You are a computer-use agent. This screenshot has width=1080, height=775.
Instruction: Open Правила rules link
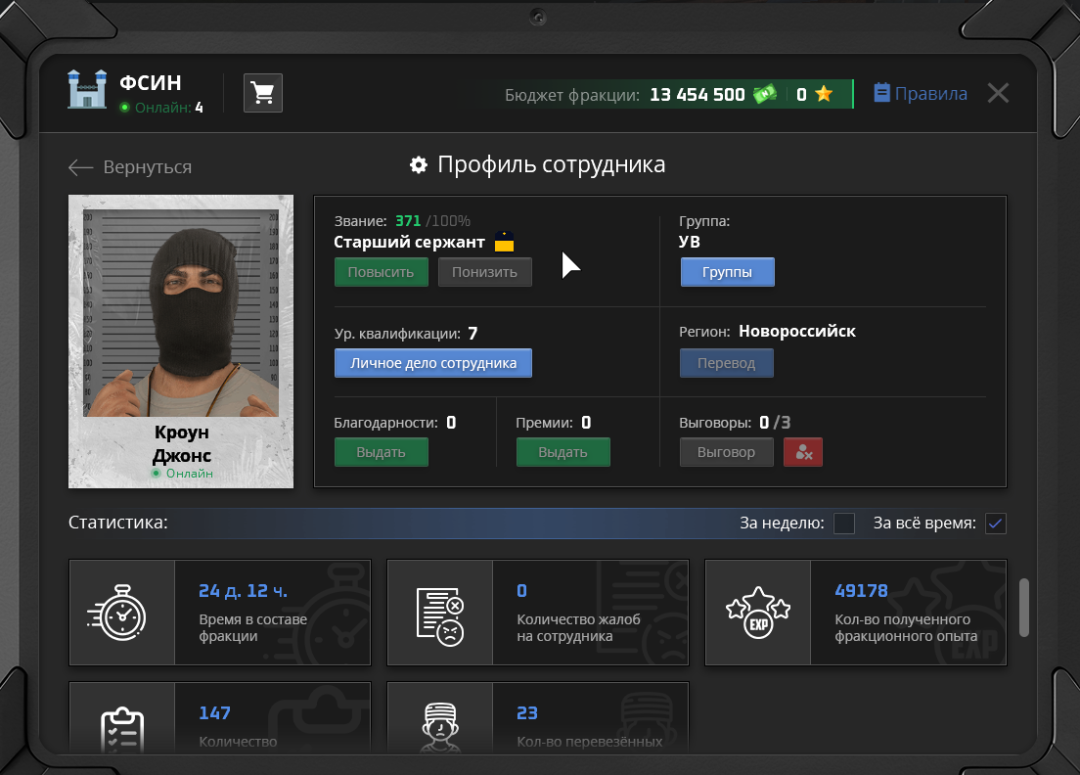pyautogui.click(x=920, y=93)
